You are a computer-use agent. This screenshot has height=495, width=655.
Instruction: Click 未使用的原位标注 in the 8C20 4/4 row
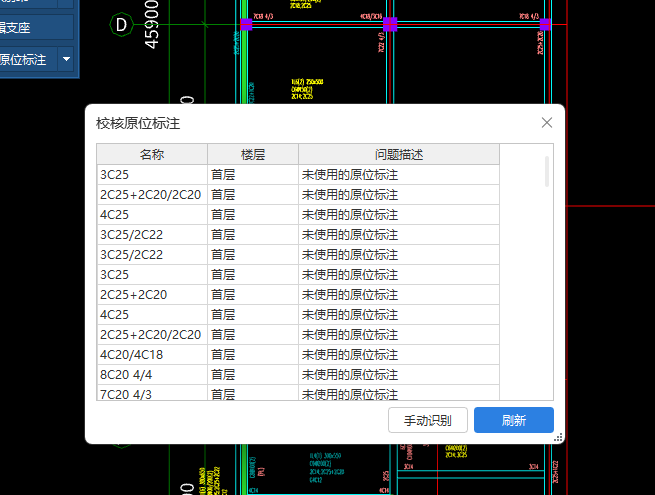[350, 375]
